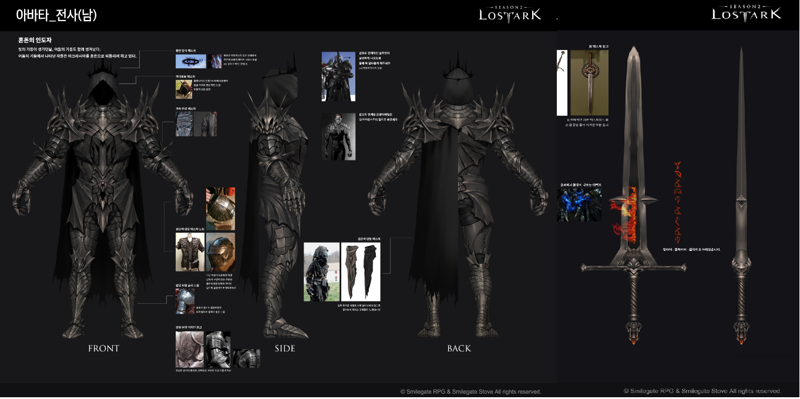Select the chainmail texture reference image
800x399 pixels.
click(185, 124)
